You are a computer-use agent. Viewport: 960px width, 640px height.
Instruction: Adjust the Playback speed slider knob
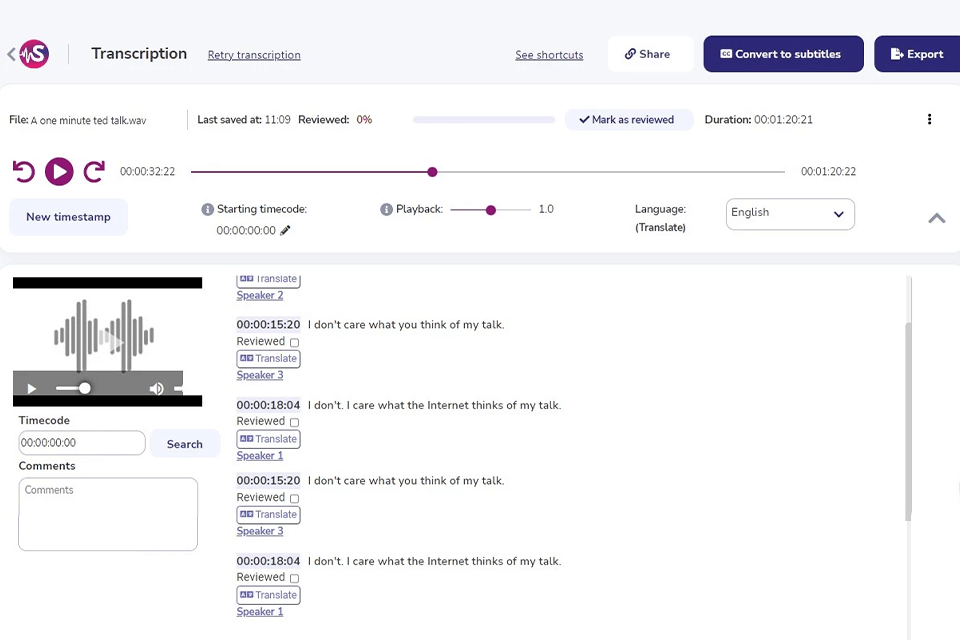tap(490, 210)
